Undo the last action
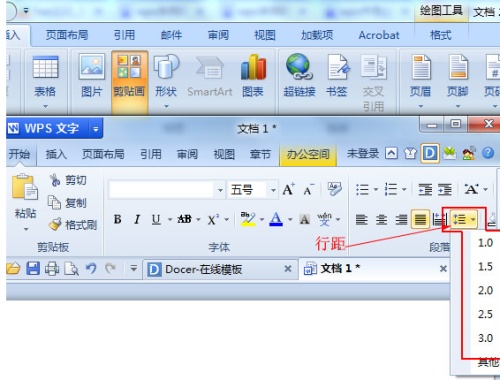The height and width of the screenshot is (380, 500). [91, 268]
